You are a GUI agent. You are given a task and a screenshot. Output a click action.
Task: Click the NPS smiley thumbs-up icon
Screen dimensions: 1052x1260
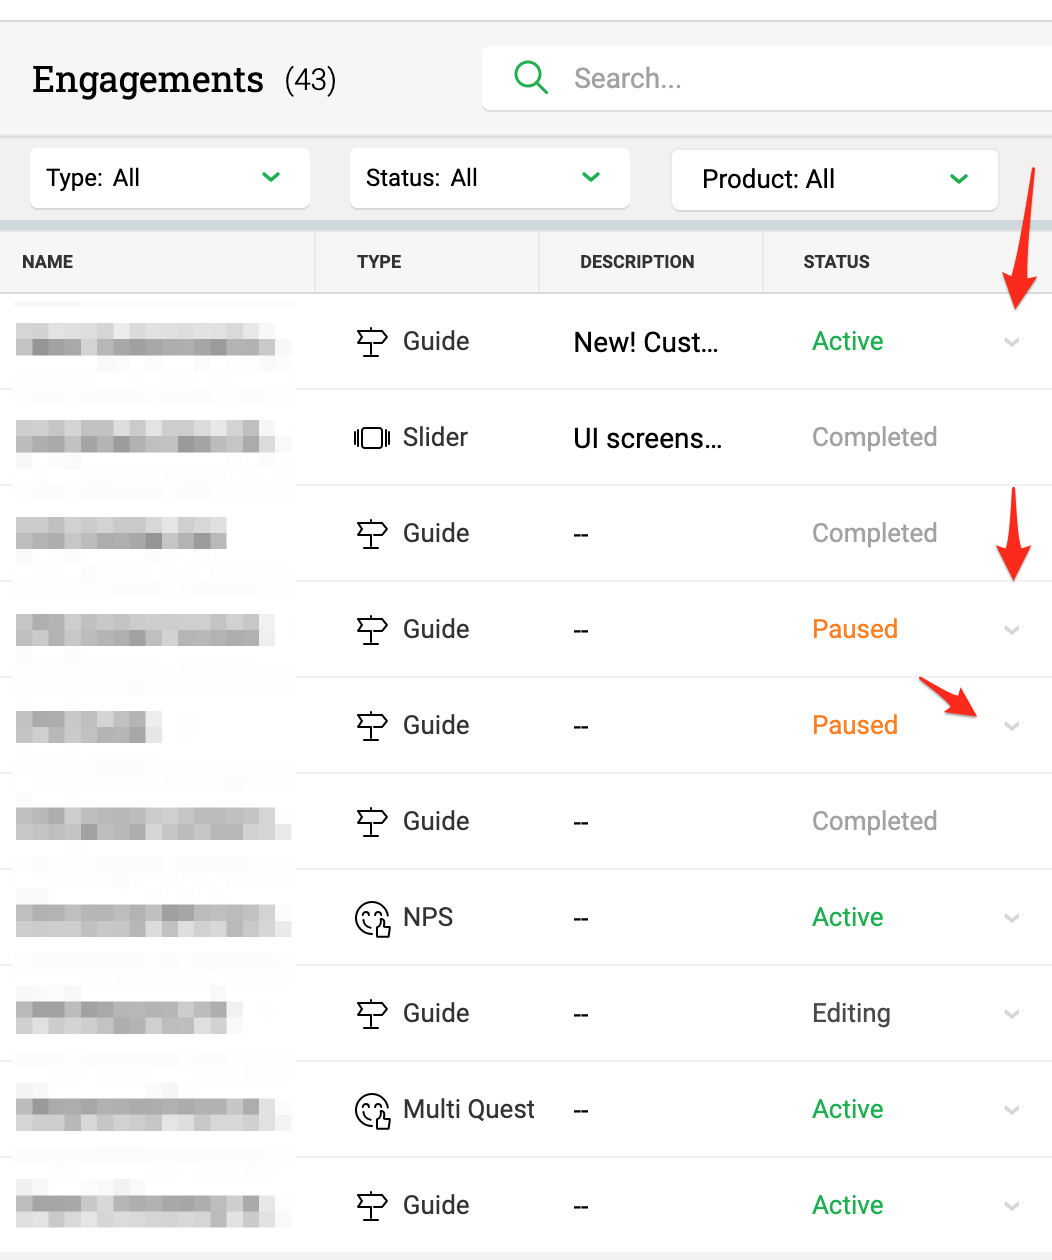(373, 919)
